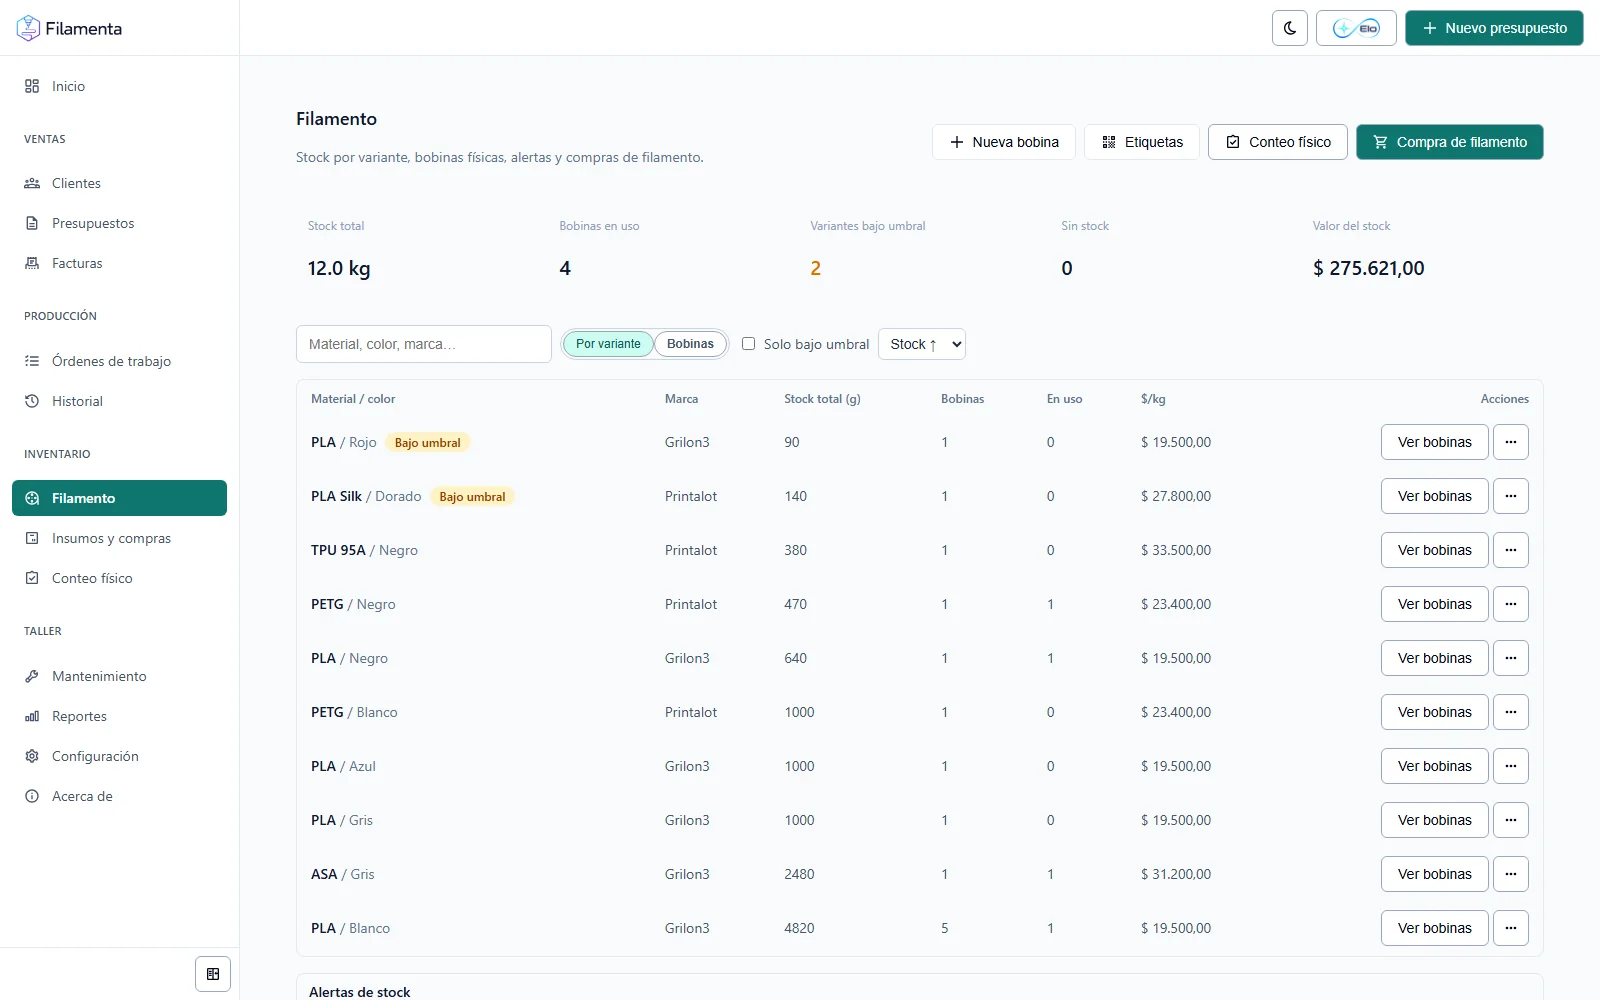Switch the view to Bobinas
The height and width of the screenshot is (1000, 1600).
tap(690, 344)
